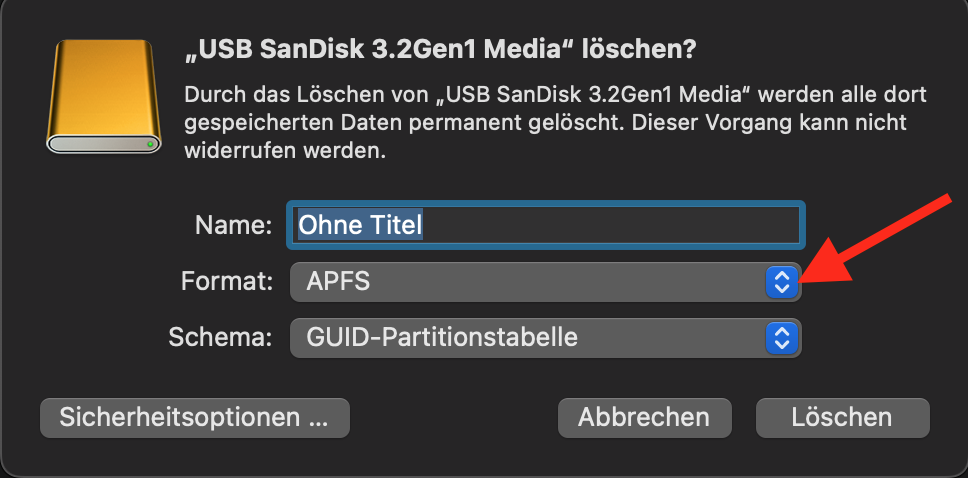The height and width of the screenshot is (478, 968).
Task: Click the "Format:" label
Action: pos(227,282)
